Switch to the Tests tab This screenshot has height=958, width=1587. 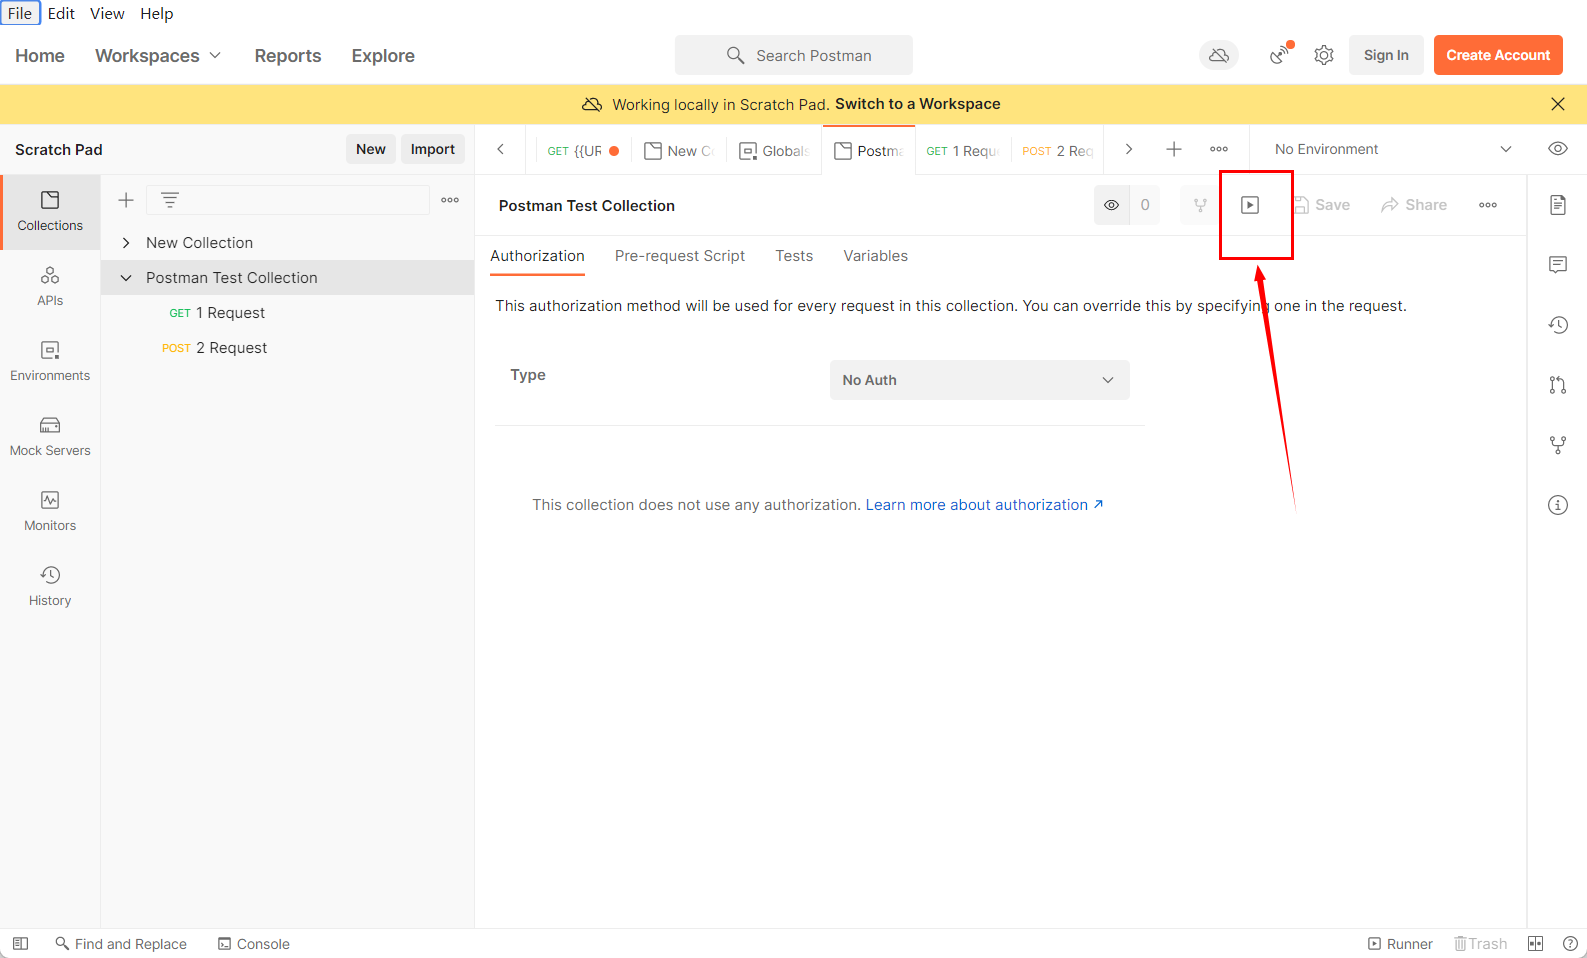pos(794,256)
